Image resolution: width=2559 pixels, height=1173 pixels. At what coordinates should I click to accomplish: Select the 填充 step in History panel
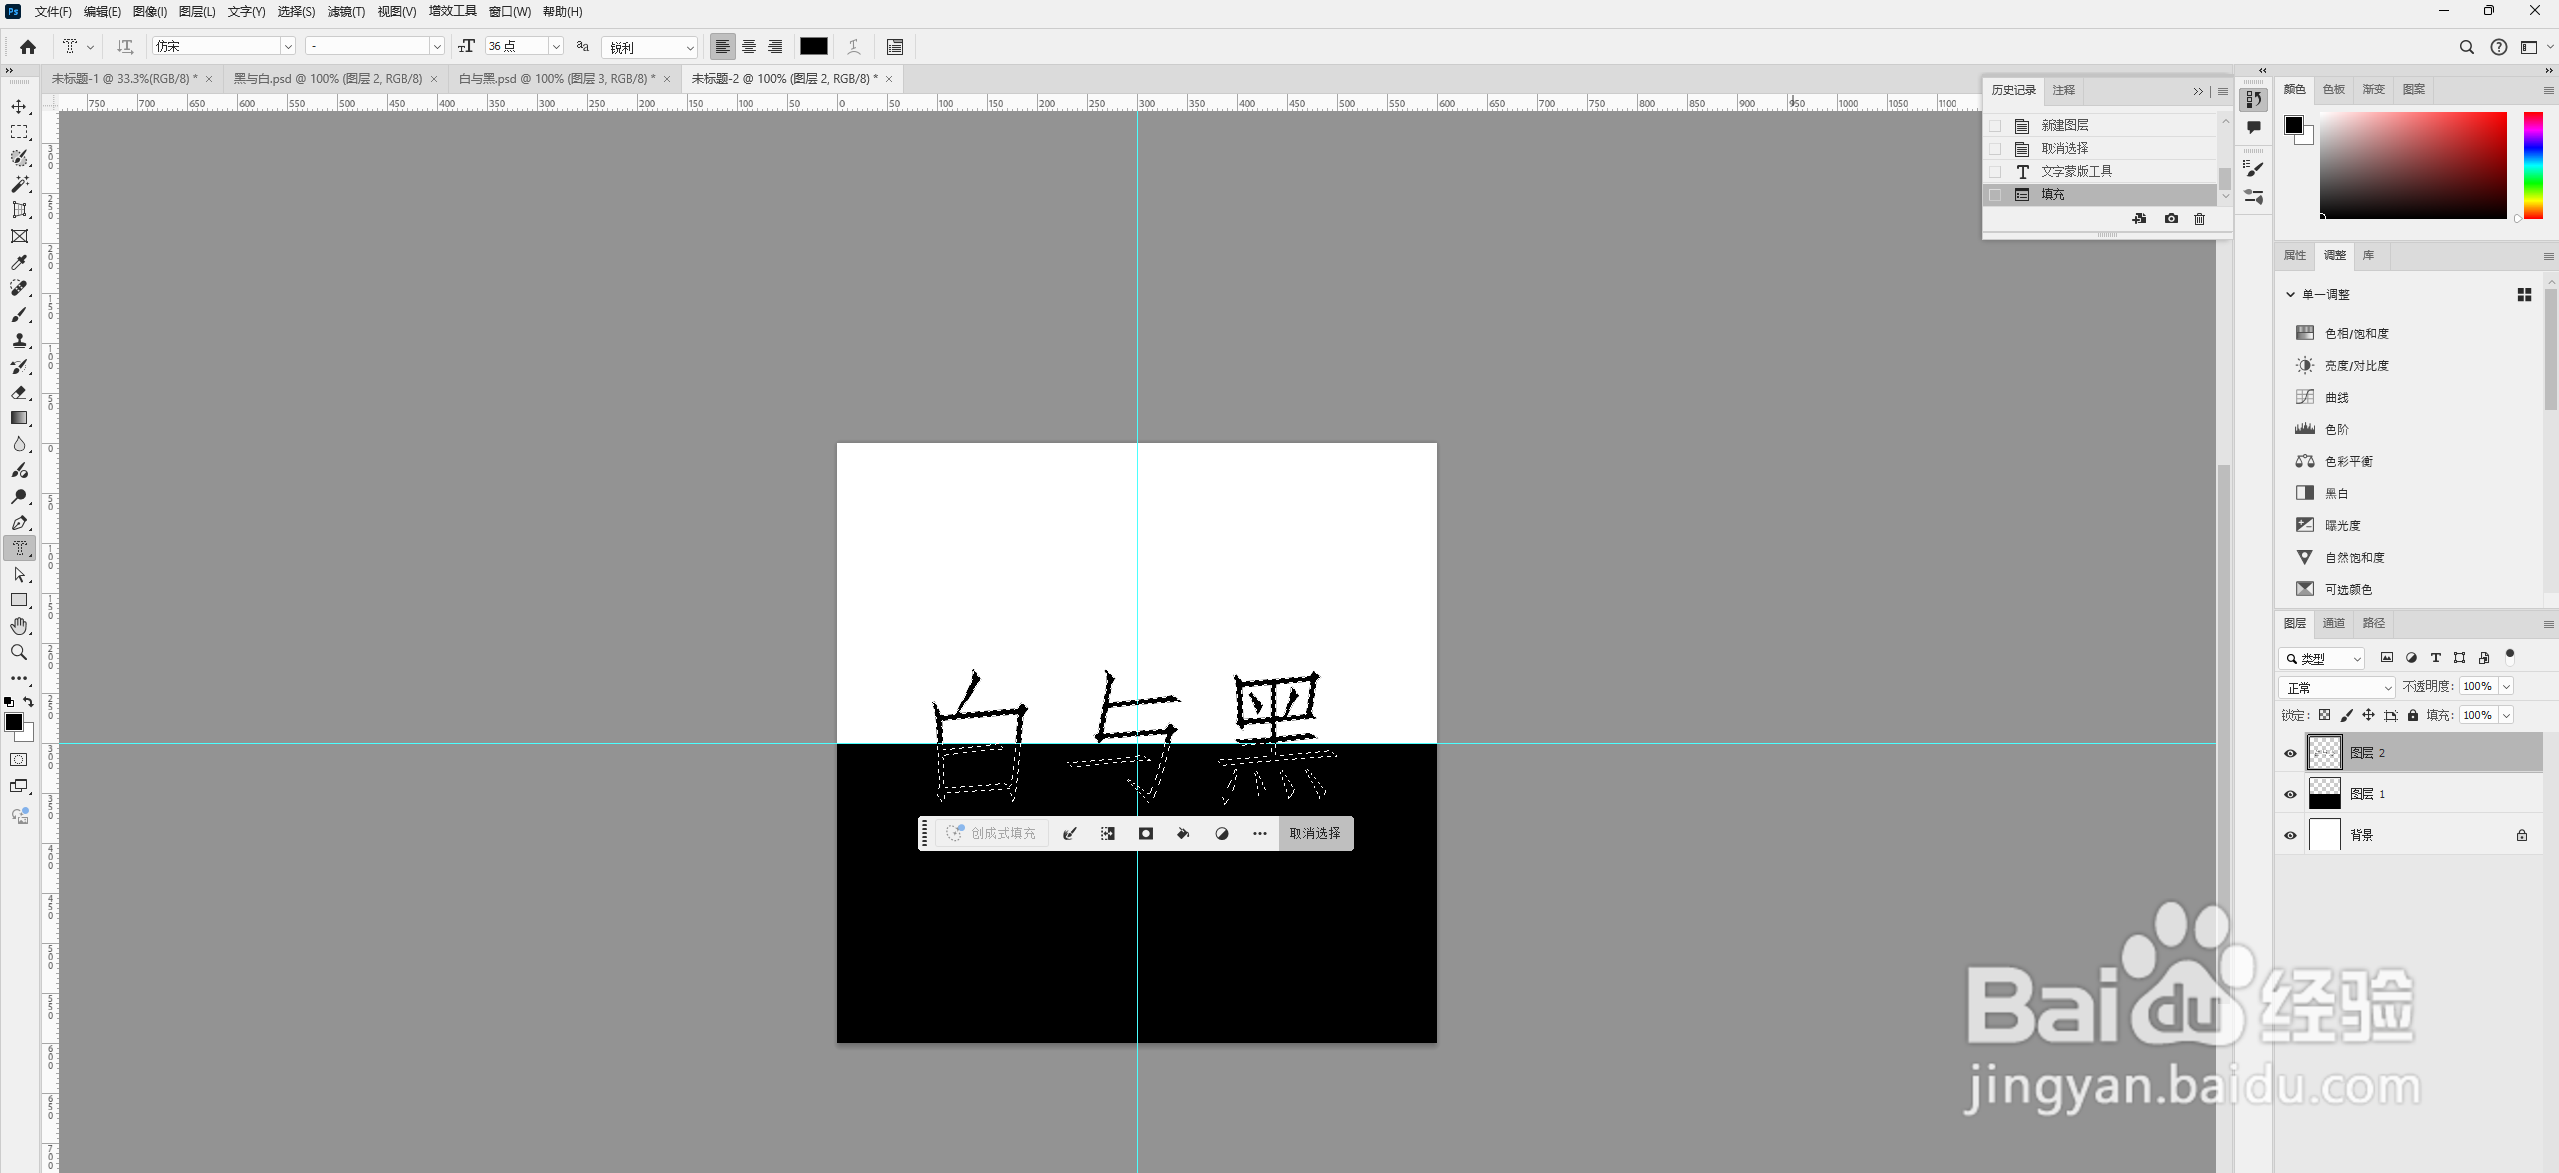coord(2052,194)
